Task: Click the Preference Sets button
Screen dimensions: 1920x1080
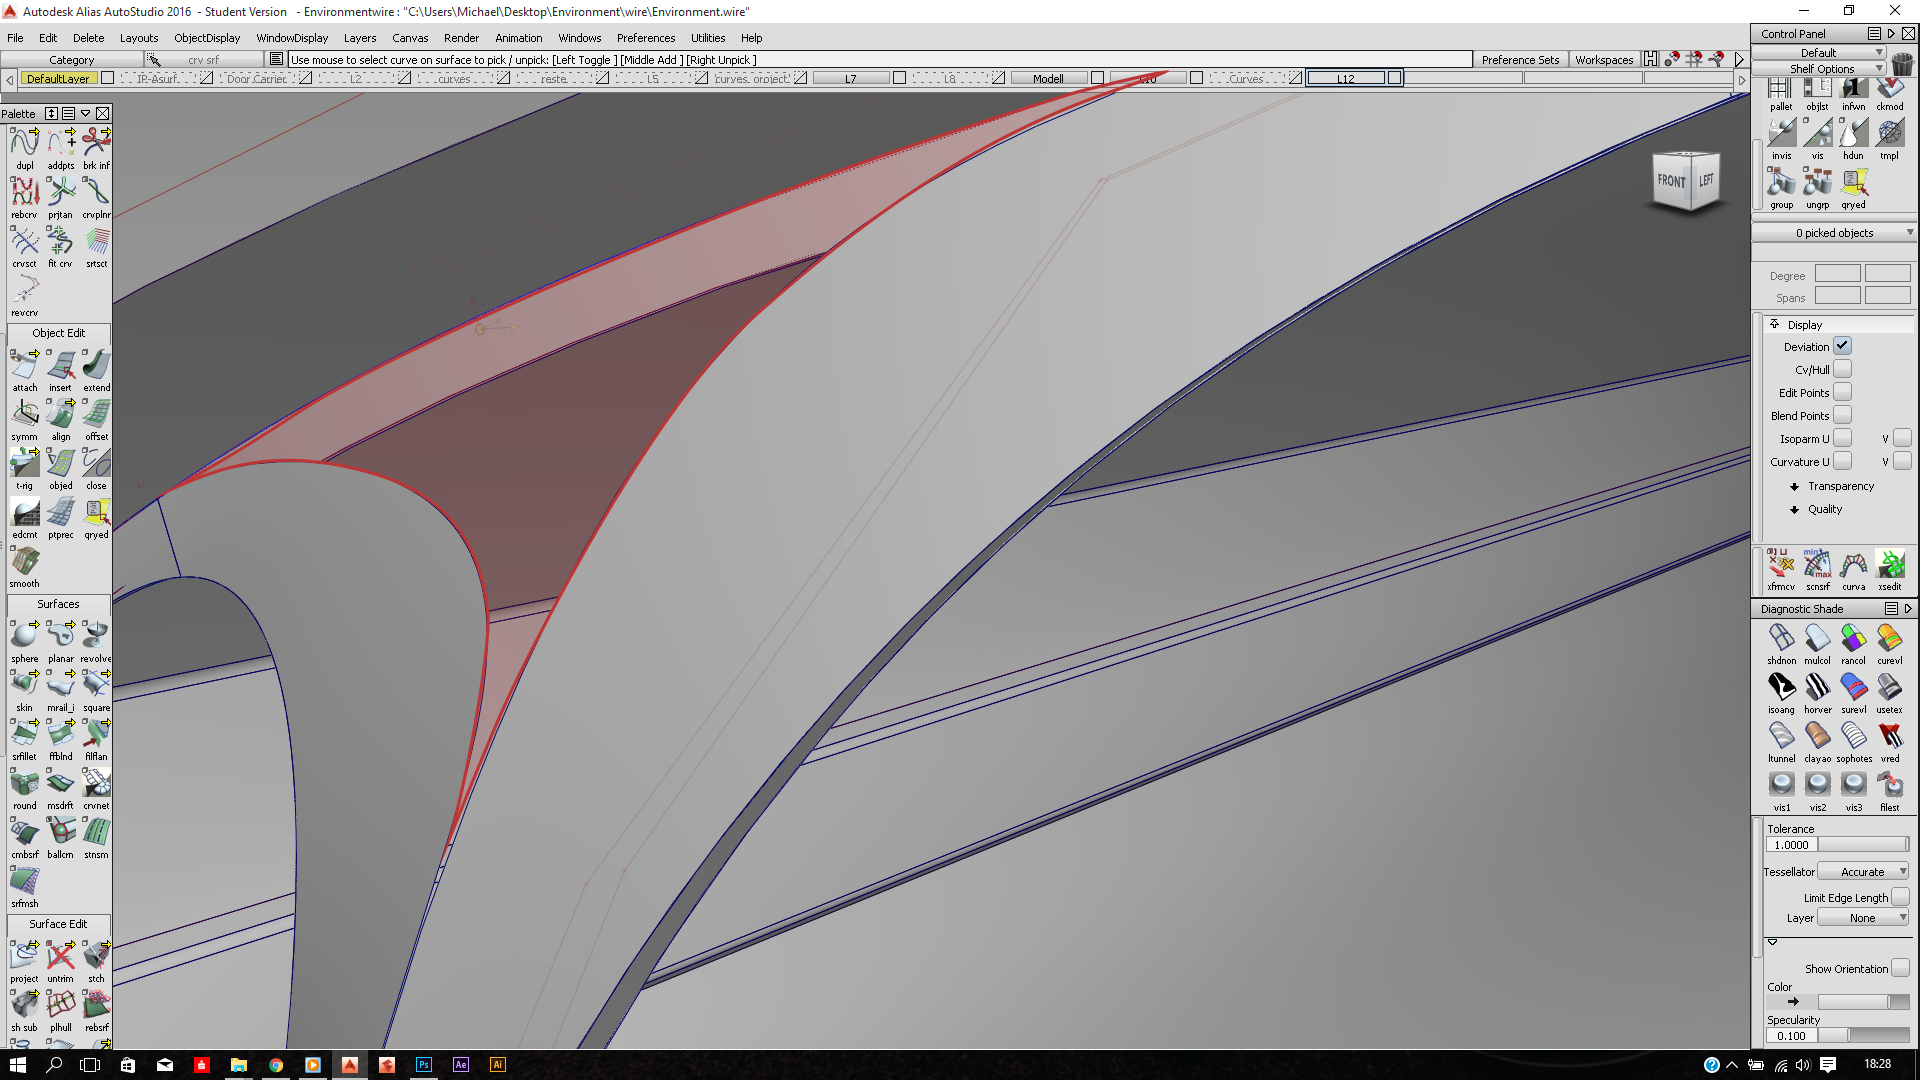Action: pyautogui.click(x=1520, y=59)
